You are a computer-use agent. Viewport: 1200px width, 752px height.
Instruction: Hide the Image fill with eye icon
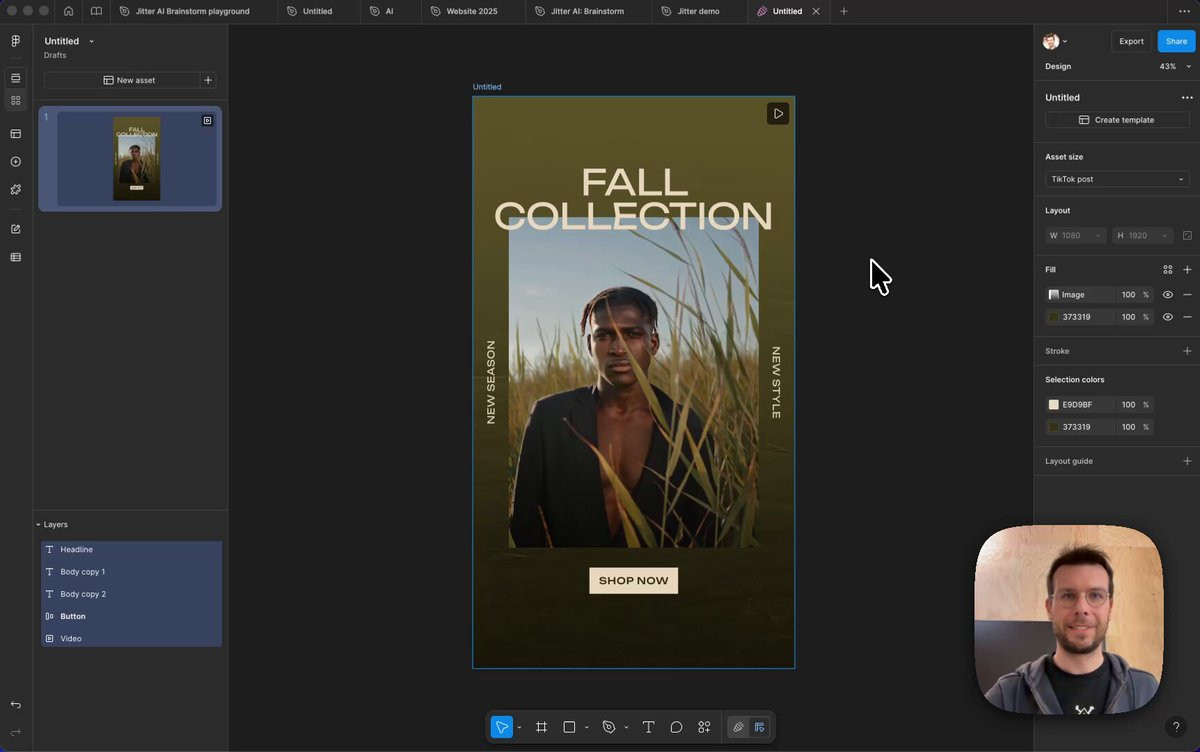point(1167,295)
